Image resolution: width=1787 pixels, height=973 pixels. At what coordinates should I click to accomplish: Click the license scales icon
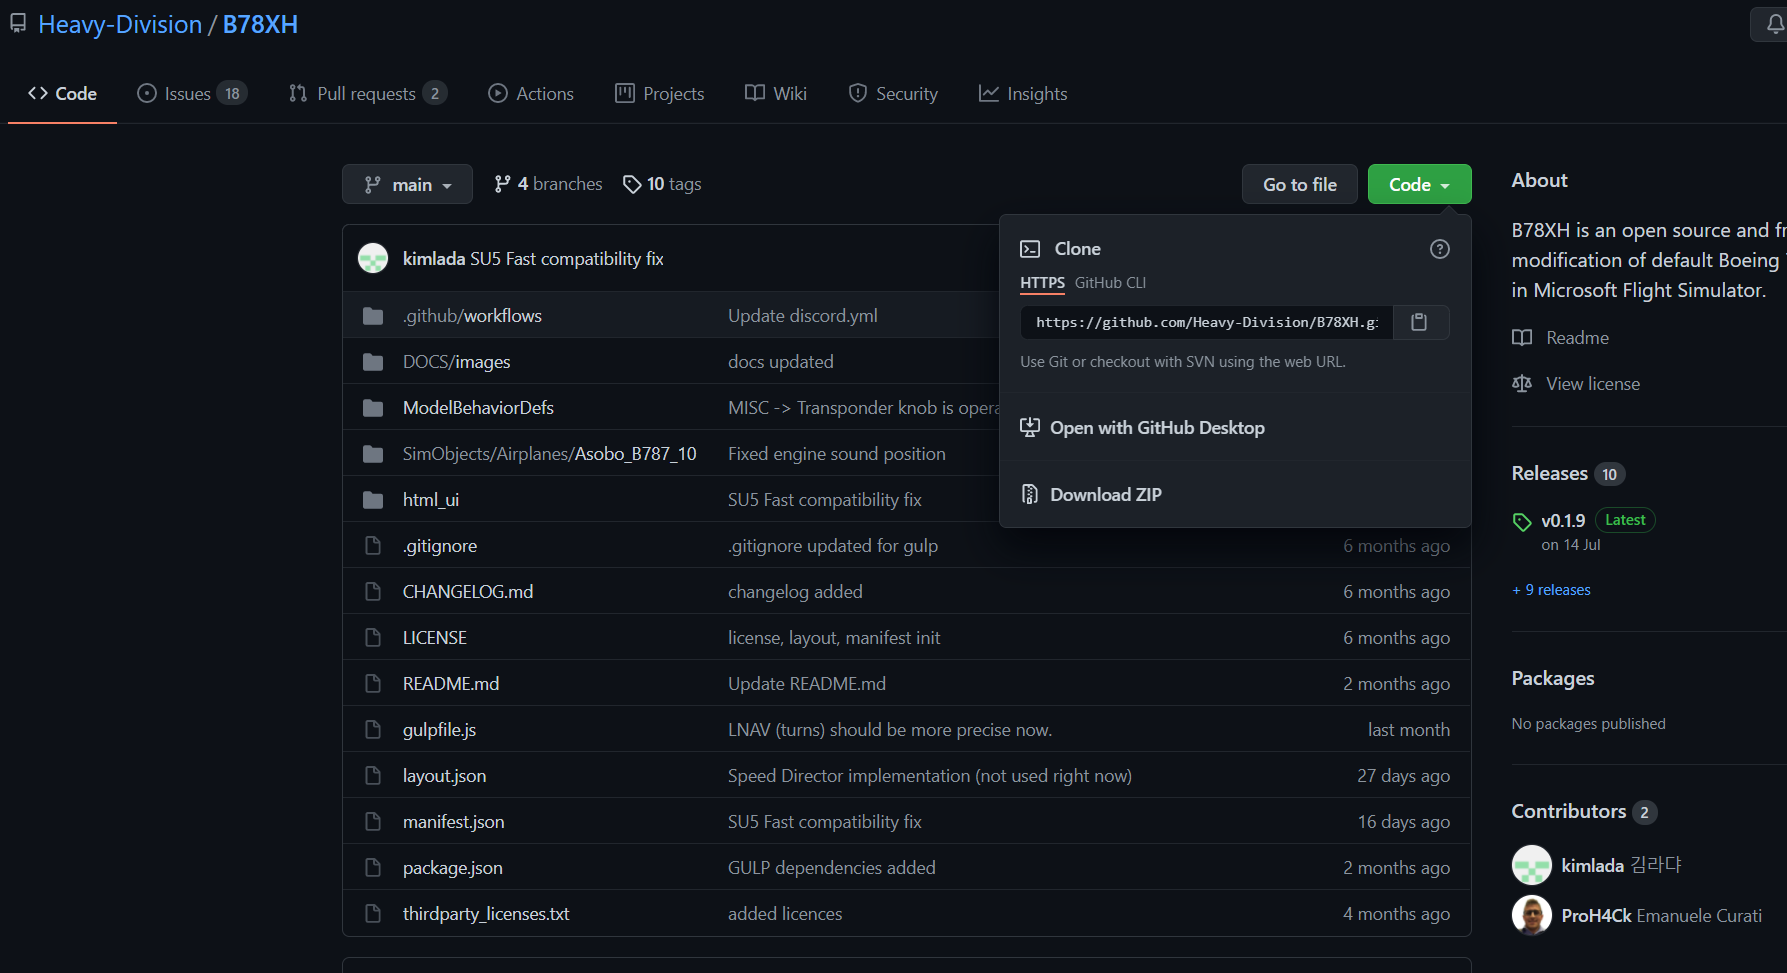1522,384
